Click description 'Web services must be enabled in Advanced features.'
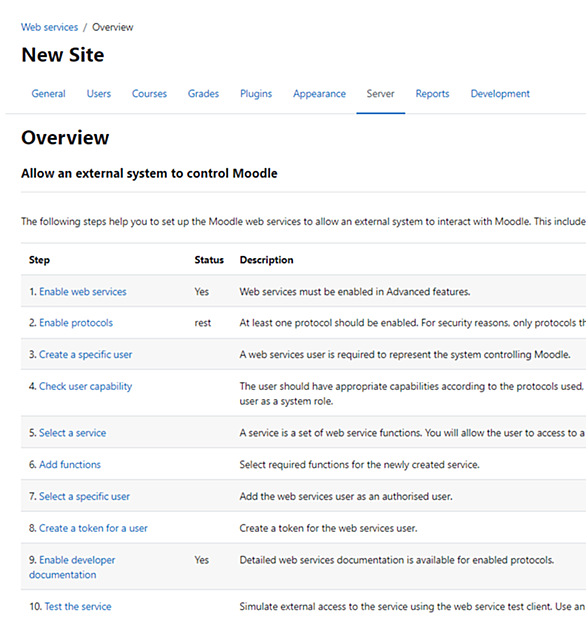This screenshot has width=586, height=633. (x=355, y=291)
